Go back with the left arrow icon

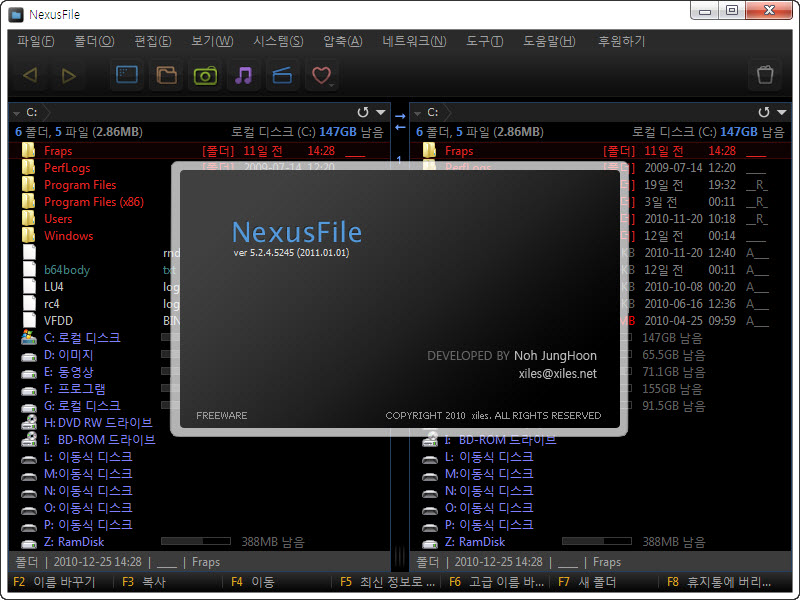30,76
